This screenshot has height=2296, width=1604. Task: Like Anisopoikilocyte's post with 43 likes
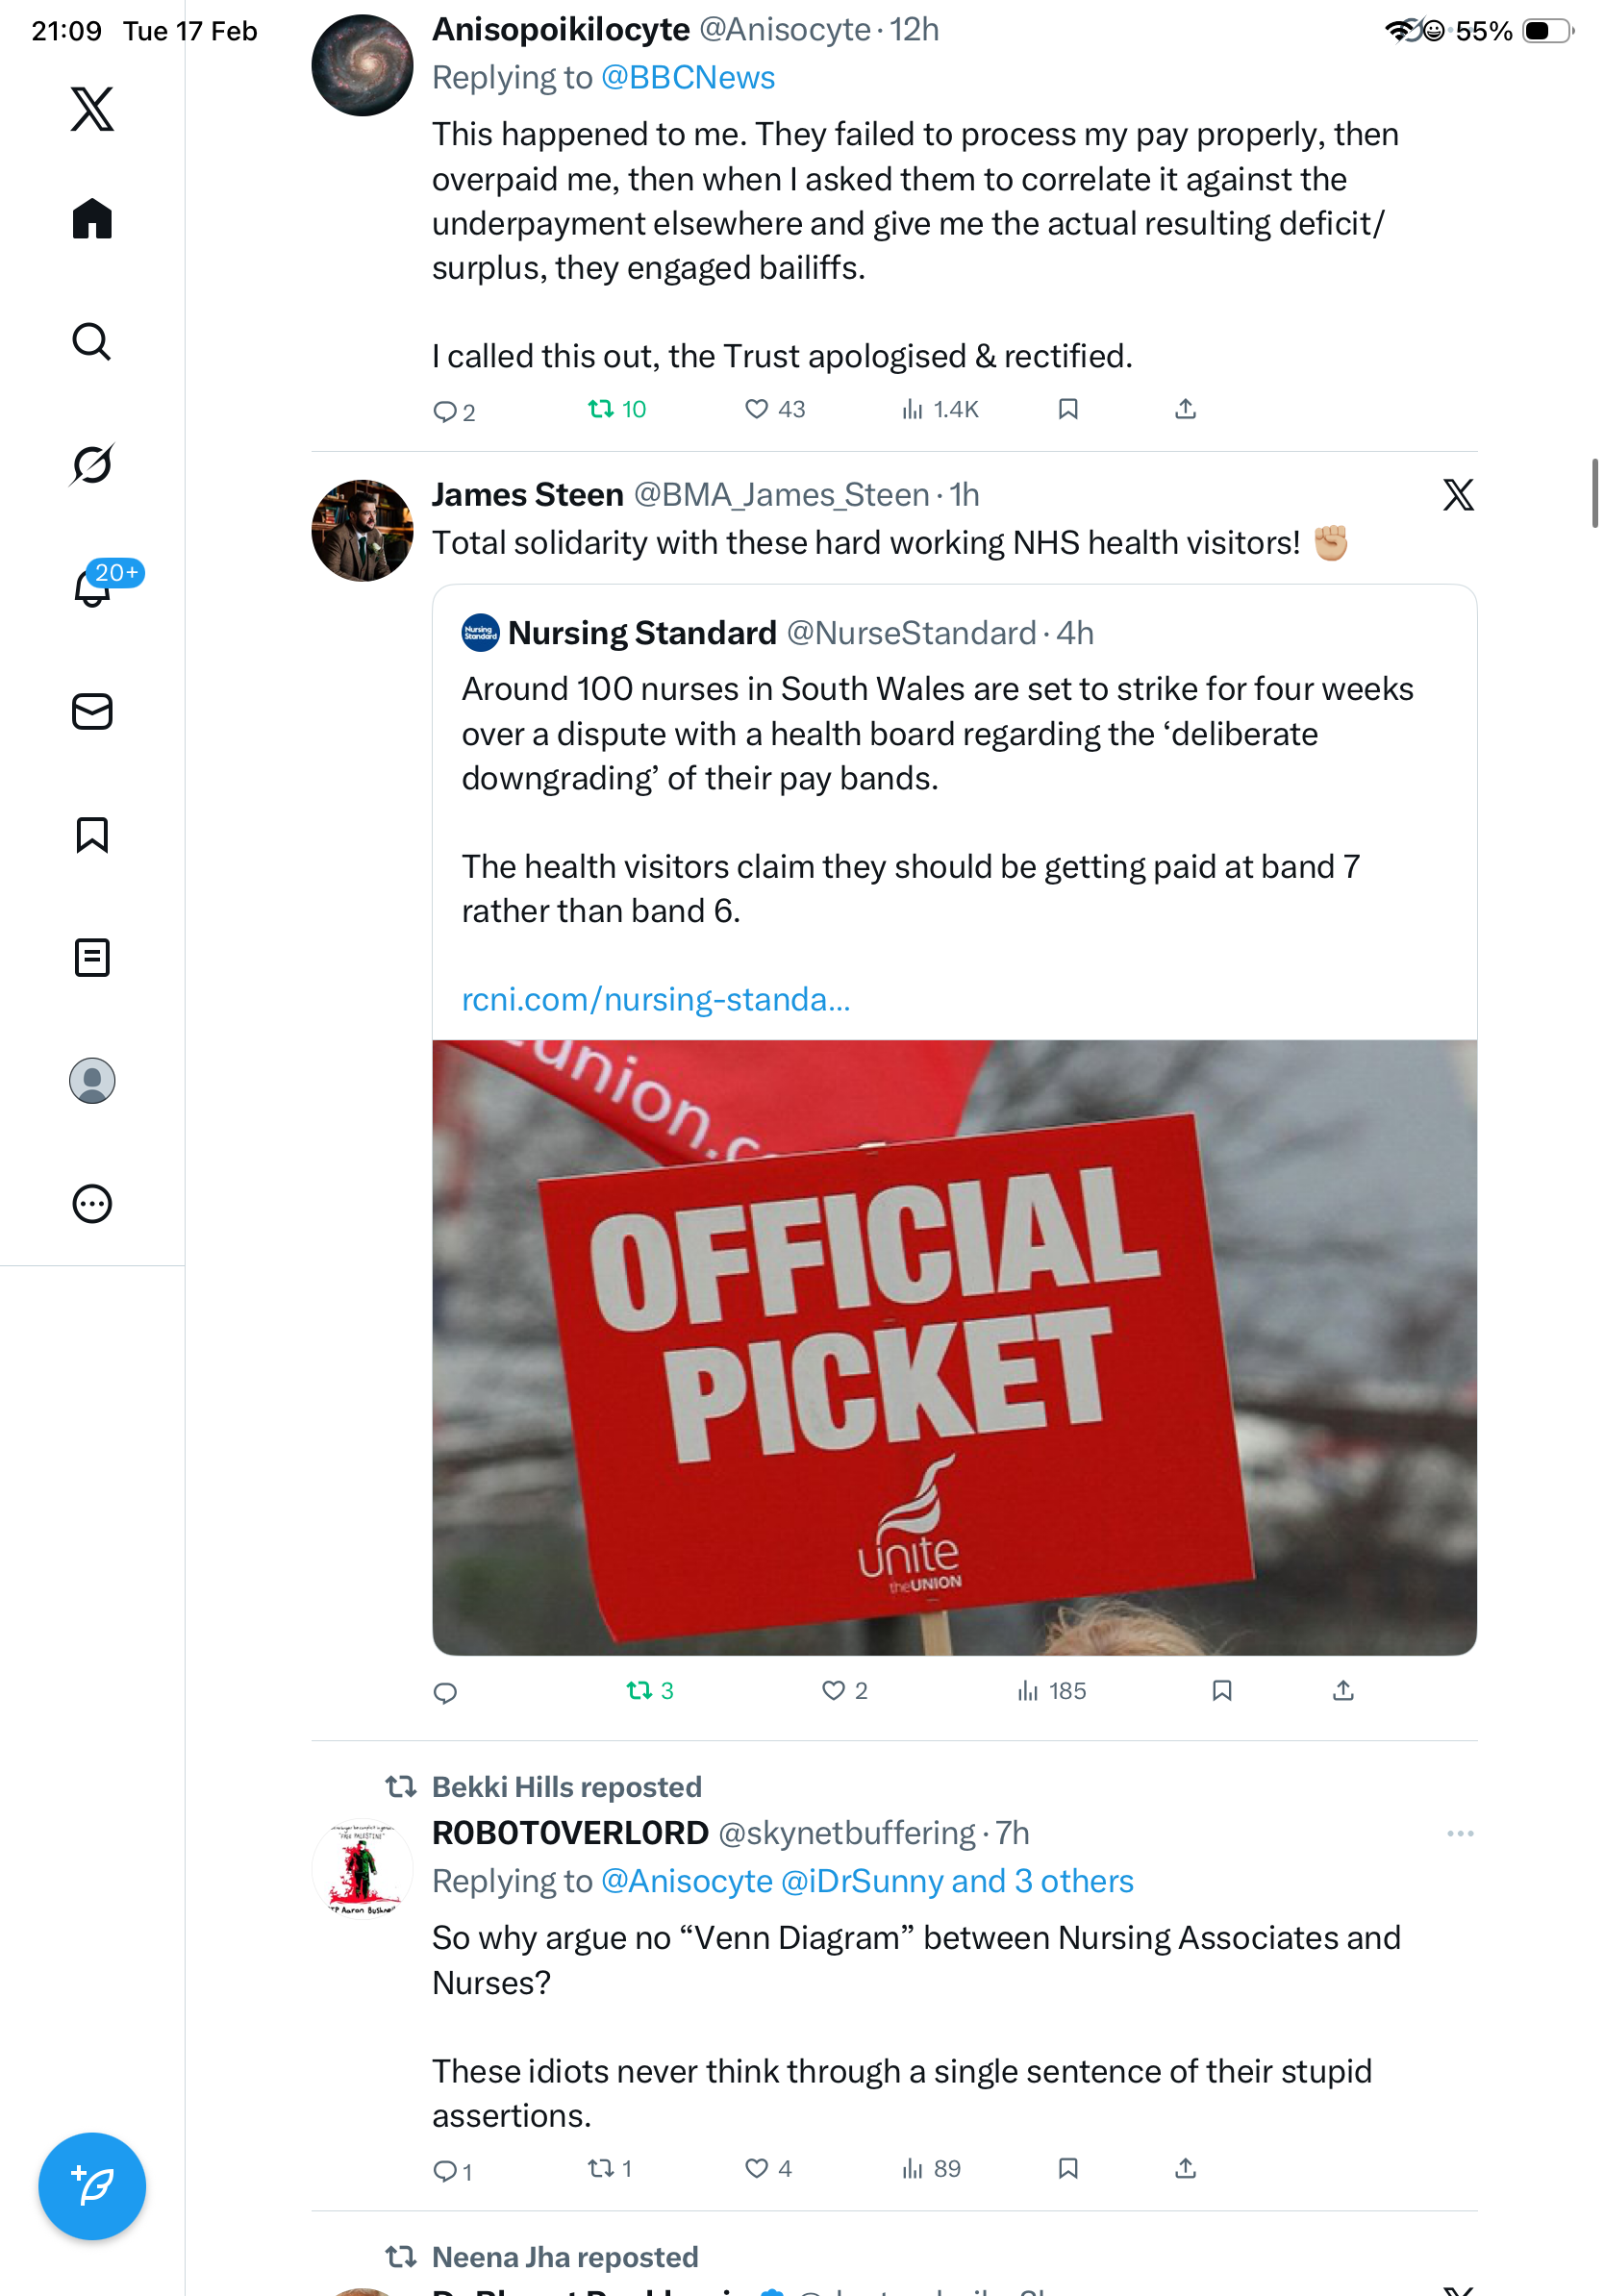point(757,409)
